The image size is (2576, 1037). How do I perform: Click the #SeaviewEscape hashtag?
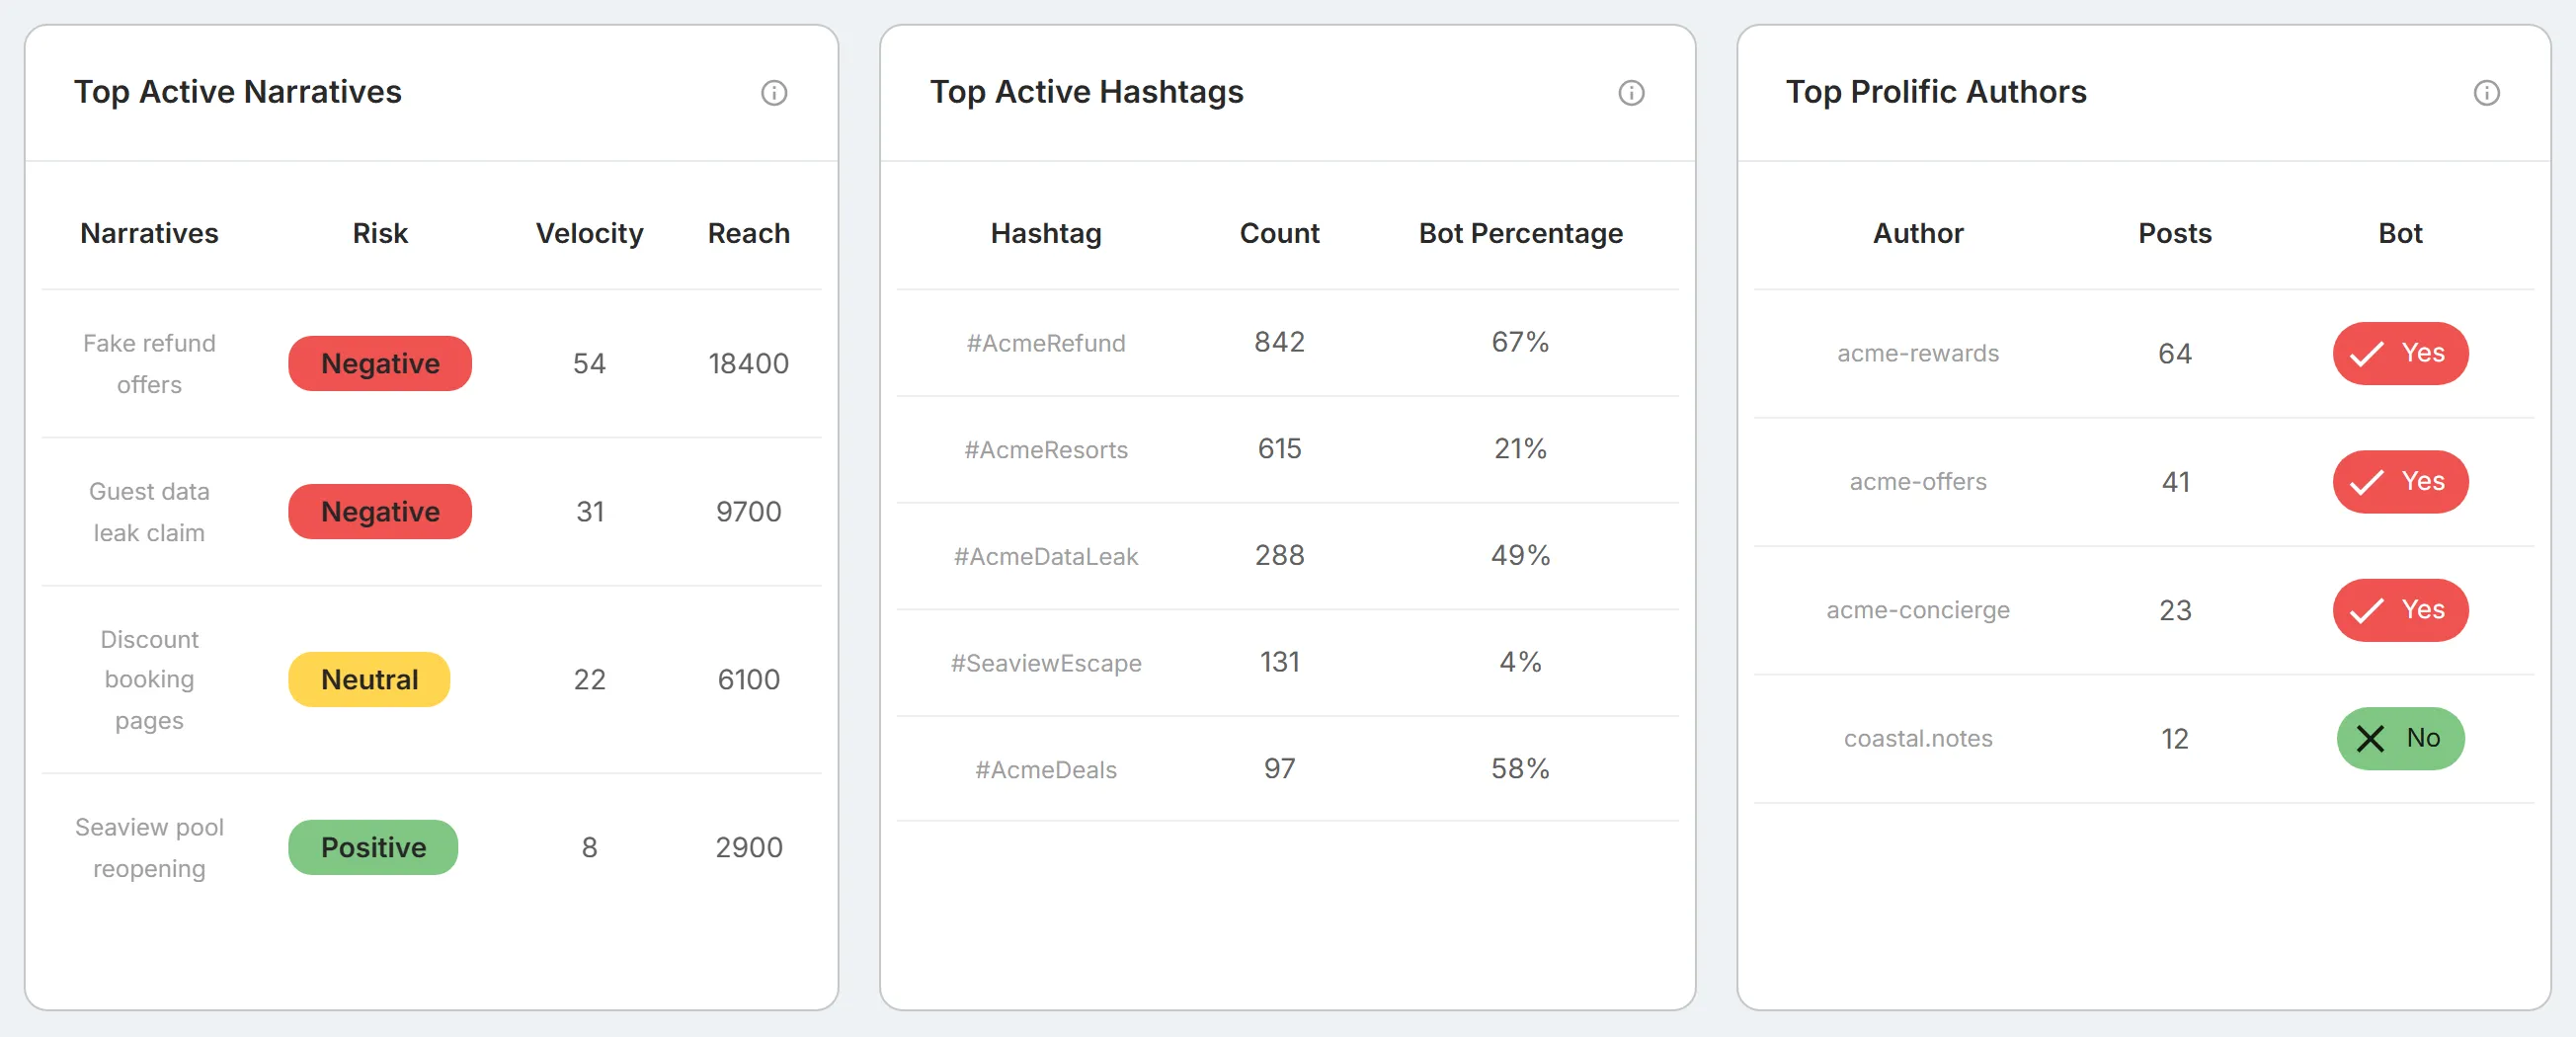pos(1046,663)
